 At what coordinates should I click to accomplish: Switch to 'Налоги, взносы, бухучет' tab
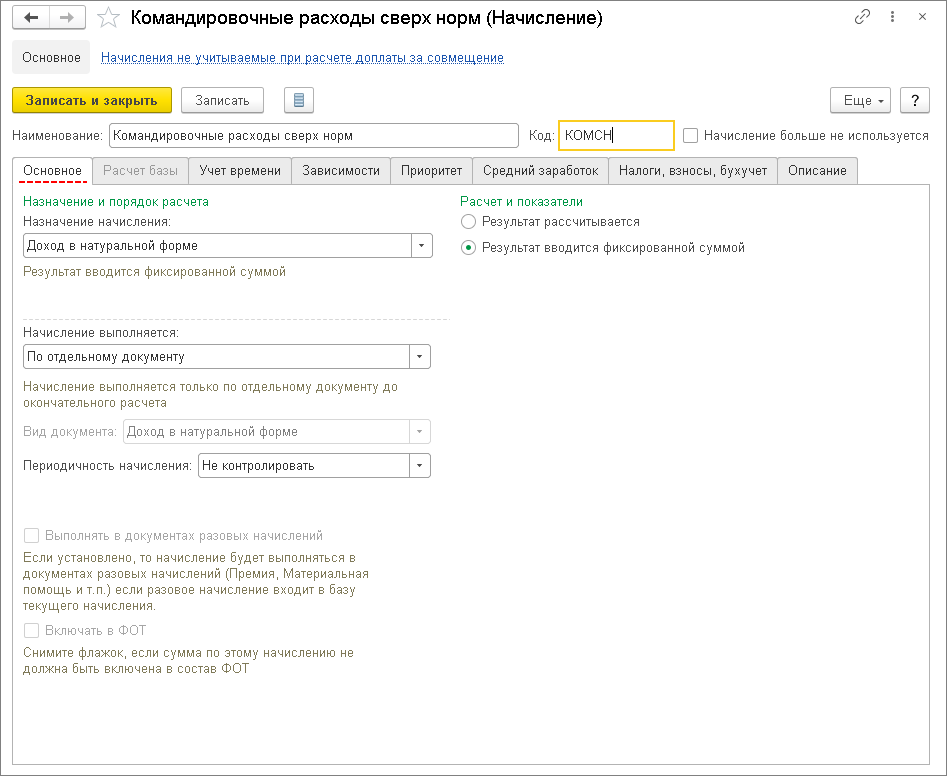(x=693, y=170)
